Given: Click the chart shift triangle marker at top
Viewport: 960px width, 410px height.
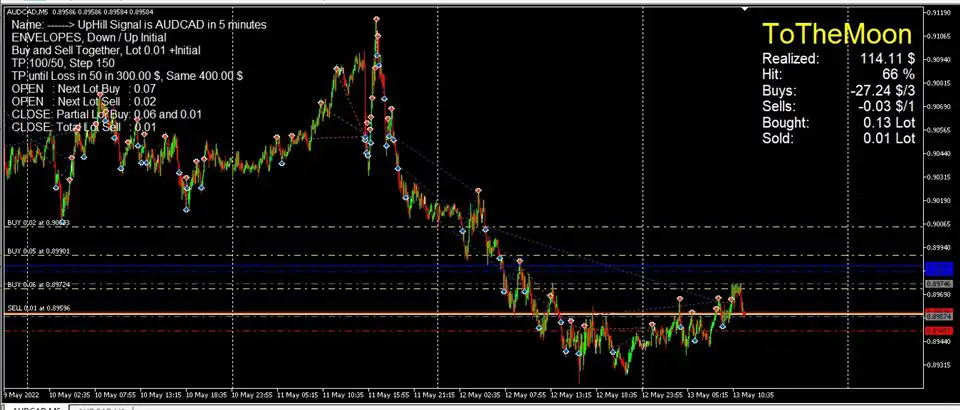Looking at the screenshot, I should tap(744, 10).
